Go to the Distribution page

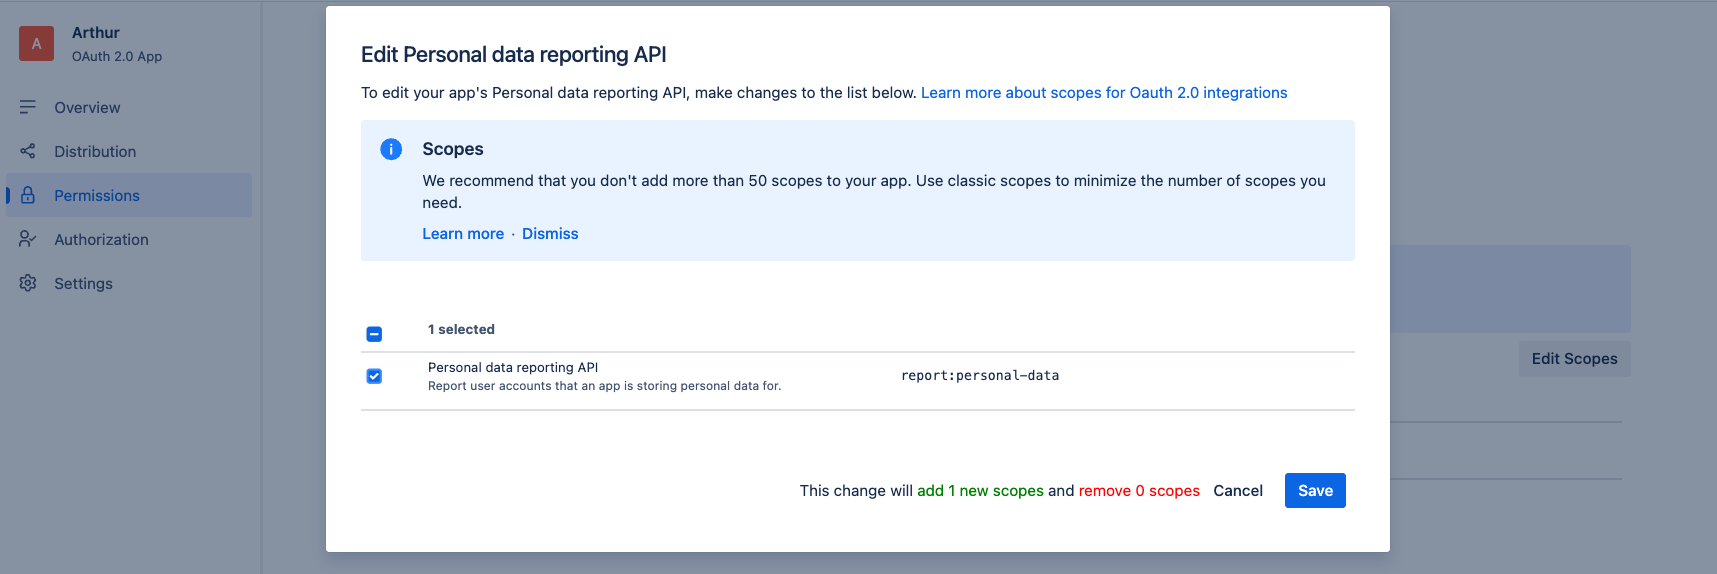pos(95,152)
